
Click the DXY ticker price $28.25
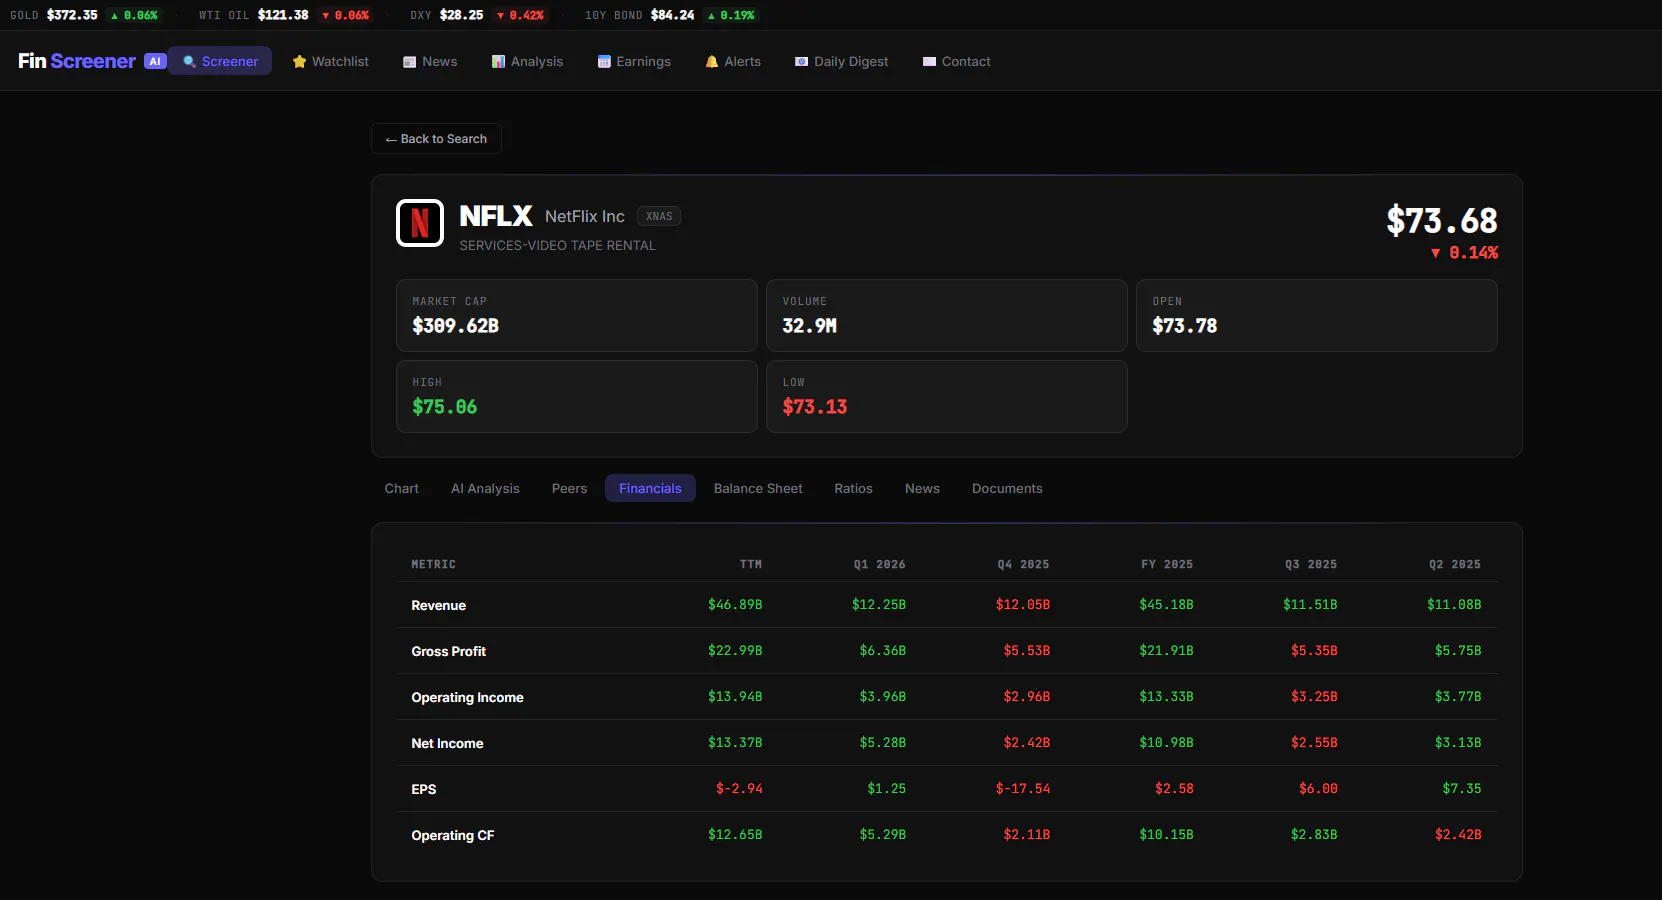point(461,15)
